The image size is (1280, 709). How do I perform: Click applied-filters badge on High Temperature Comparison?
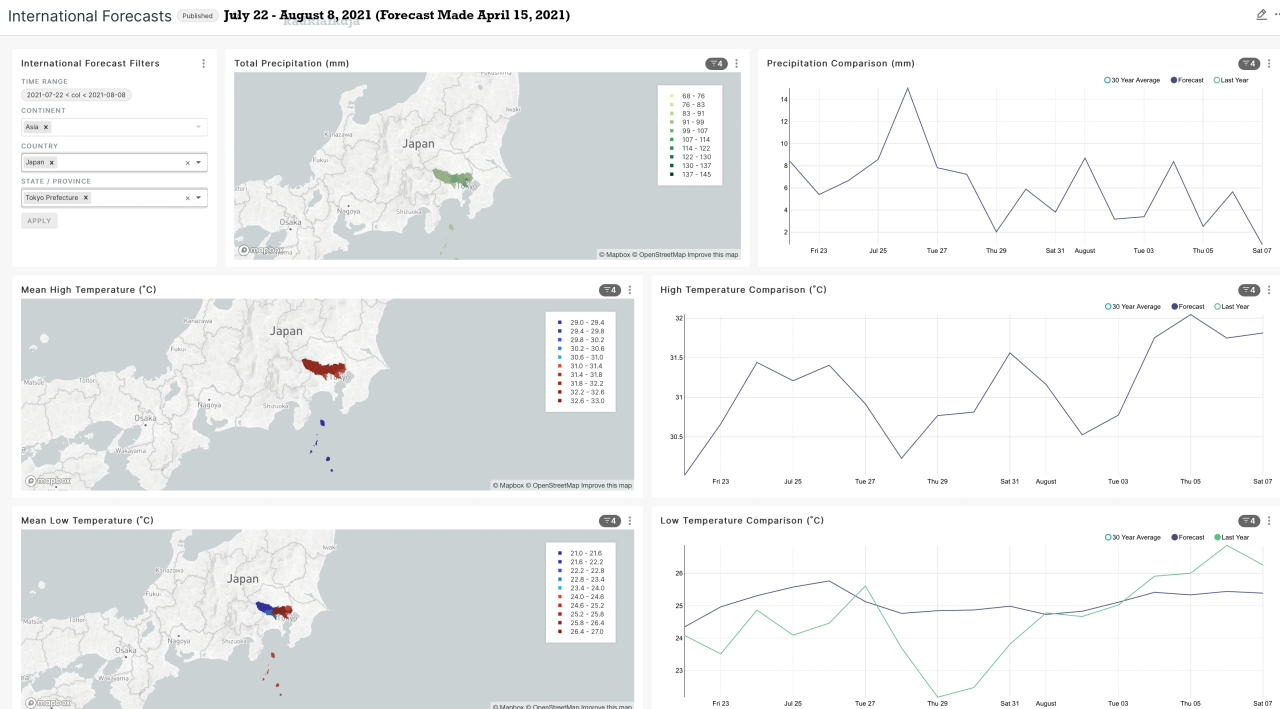[1249, 290]
